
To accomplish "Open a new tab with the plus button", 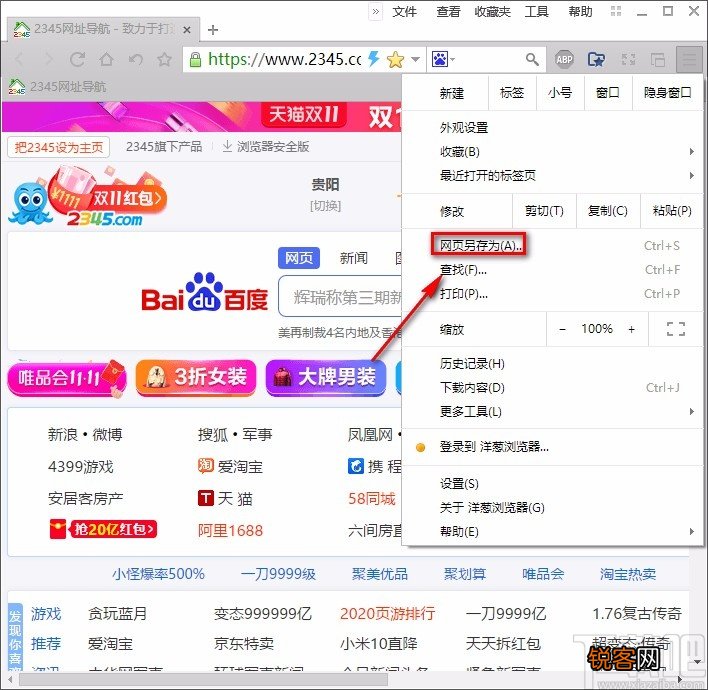I will tap(213, 30).
